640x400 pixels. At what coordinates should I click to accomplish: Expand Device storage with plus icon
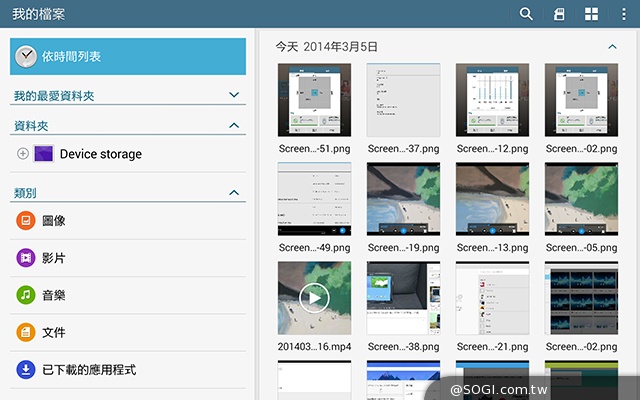point(23,154)
